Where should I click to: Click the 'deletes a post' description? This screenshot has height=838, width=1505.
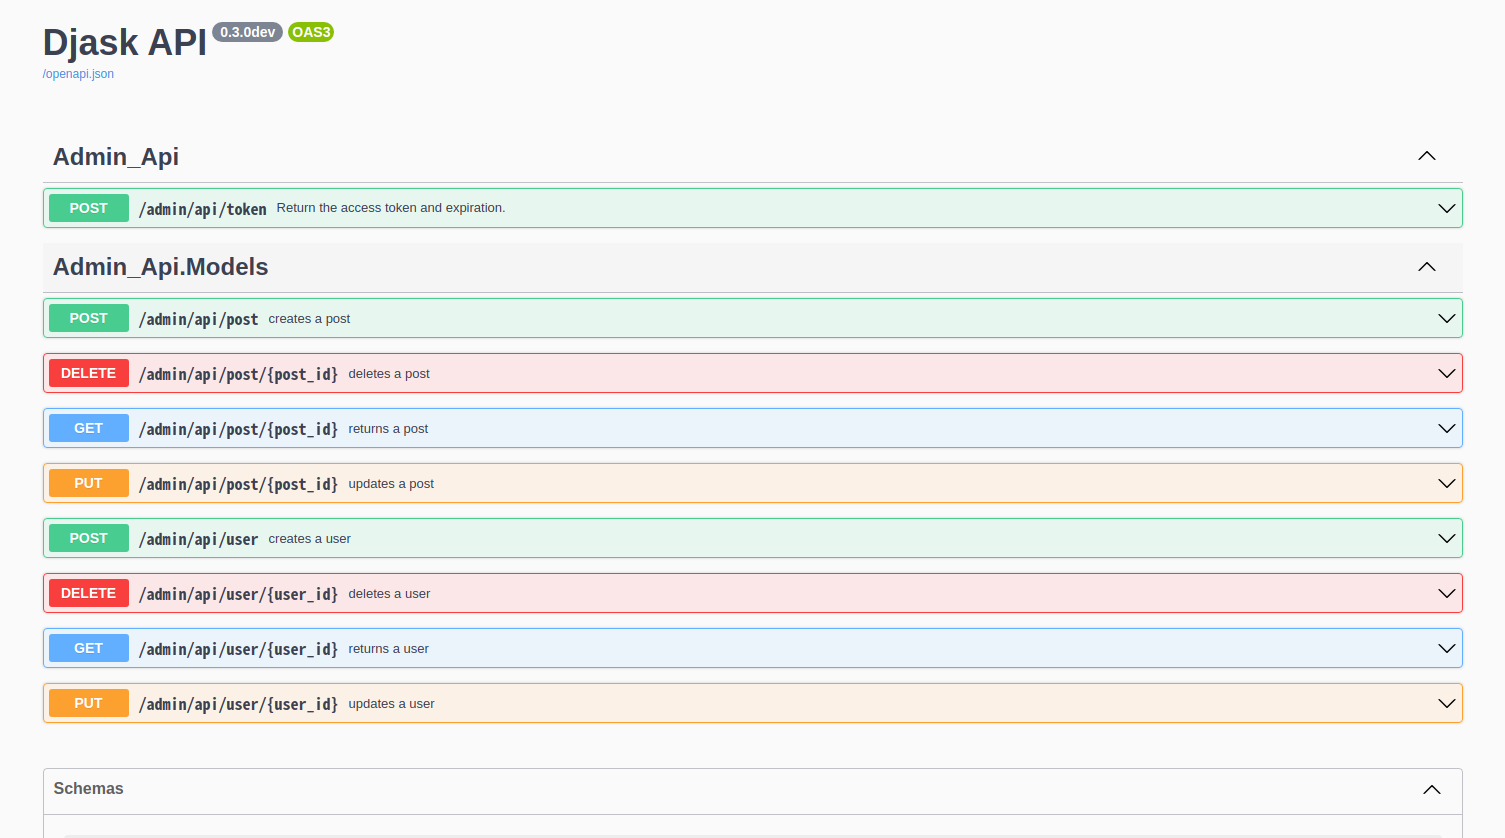pyautogui.click(x=389, y=374)
